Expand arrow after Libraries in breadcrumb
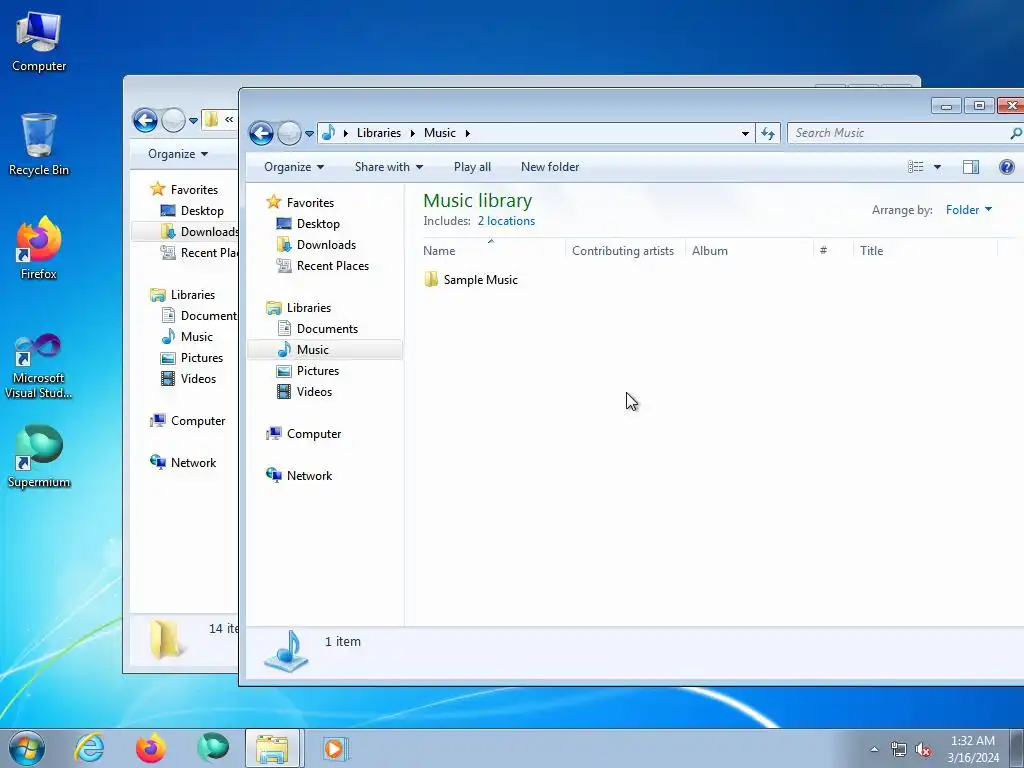 coord(413,133)
